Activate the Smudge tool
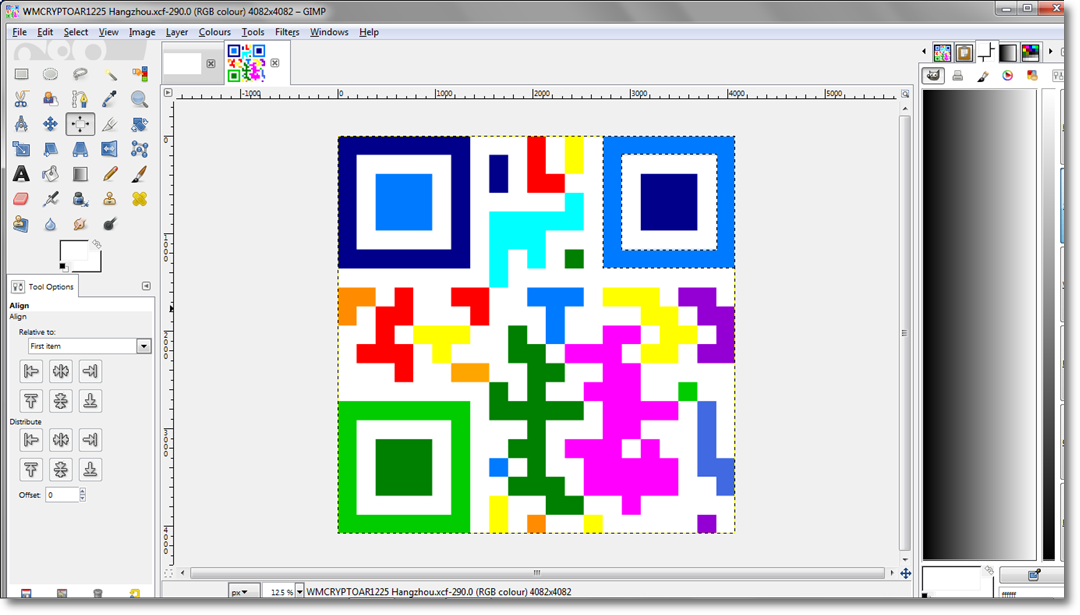1080x615 pixels. [x=80, y=224]
